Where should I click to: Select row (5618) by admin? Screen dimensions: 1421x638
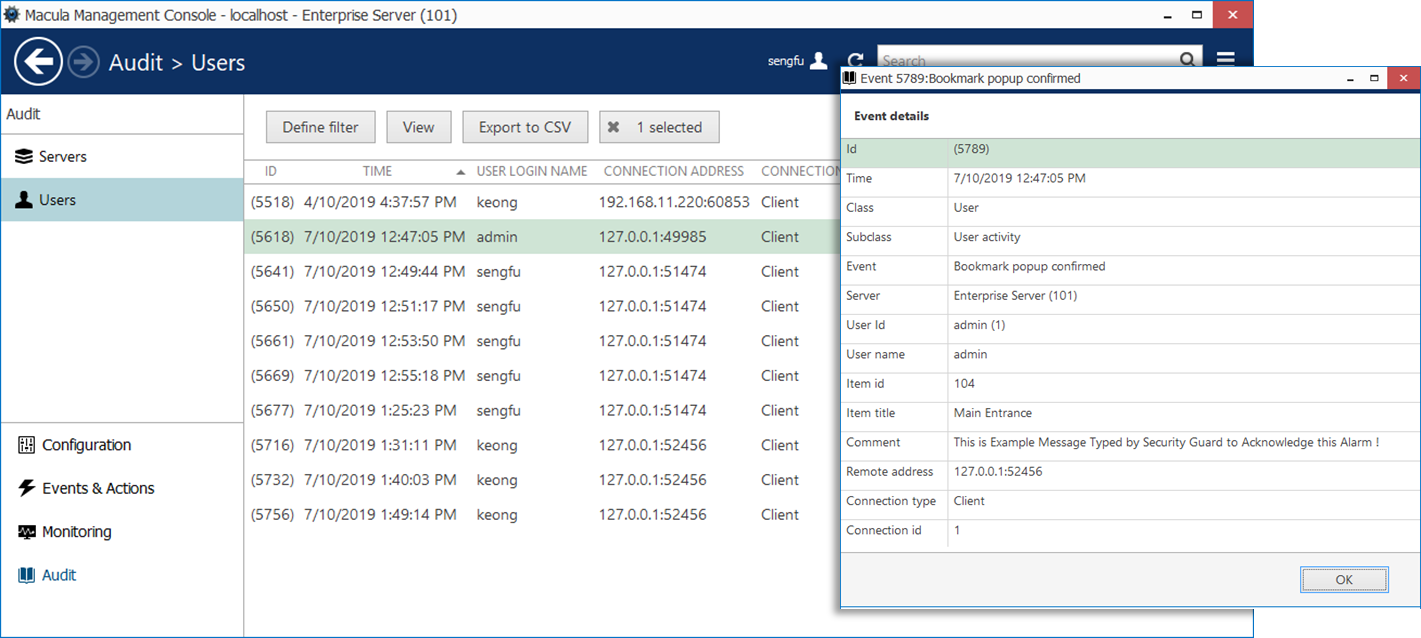click(x=542, y=237)
